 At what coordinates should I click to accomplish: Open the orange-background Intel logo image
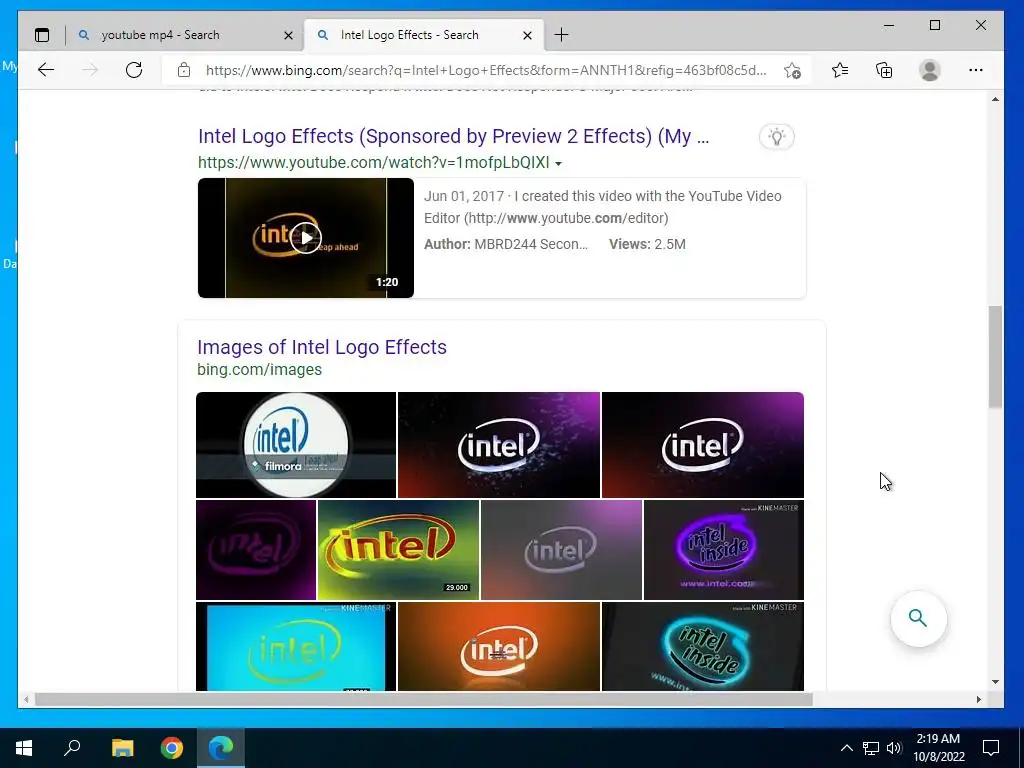pyautogui.click(x=499, y=647)
